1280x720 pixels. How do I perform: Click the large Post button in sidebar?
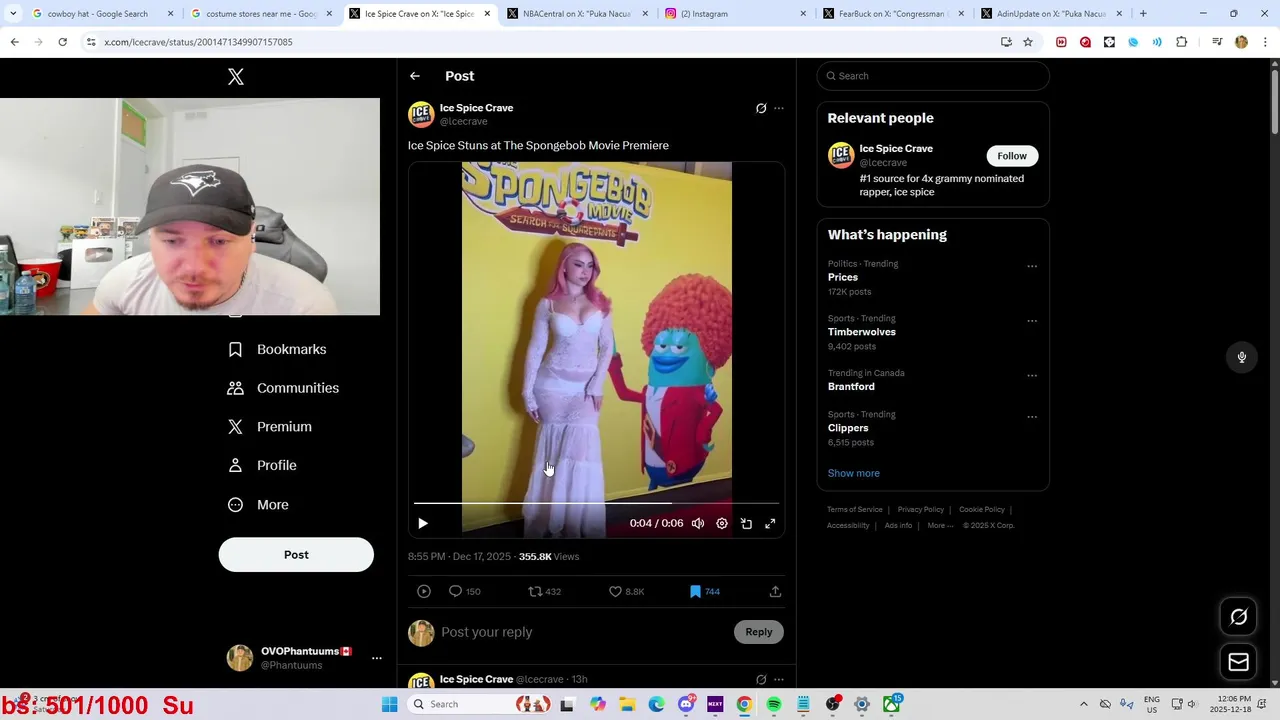click(x=296, y=555)
